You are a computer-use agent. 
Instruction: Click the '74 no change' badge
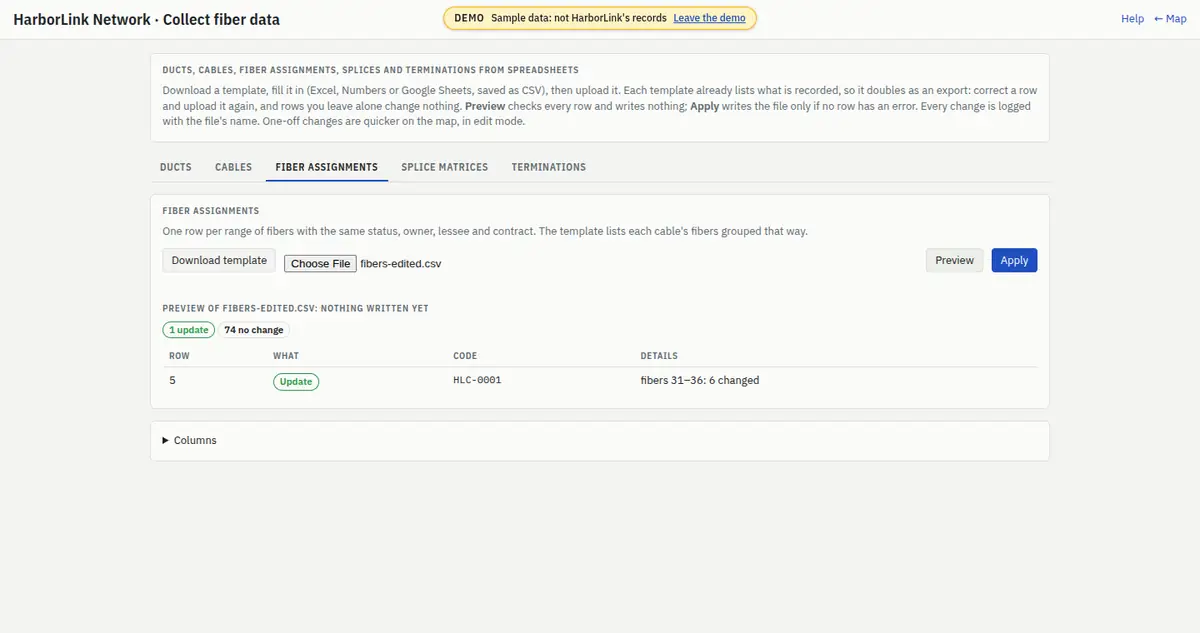point(254,329)
